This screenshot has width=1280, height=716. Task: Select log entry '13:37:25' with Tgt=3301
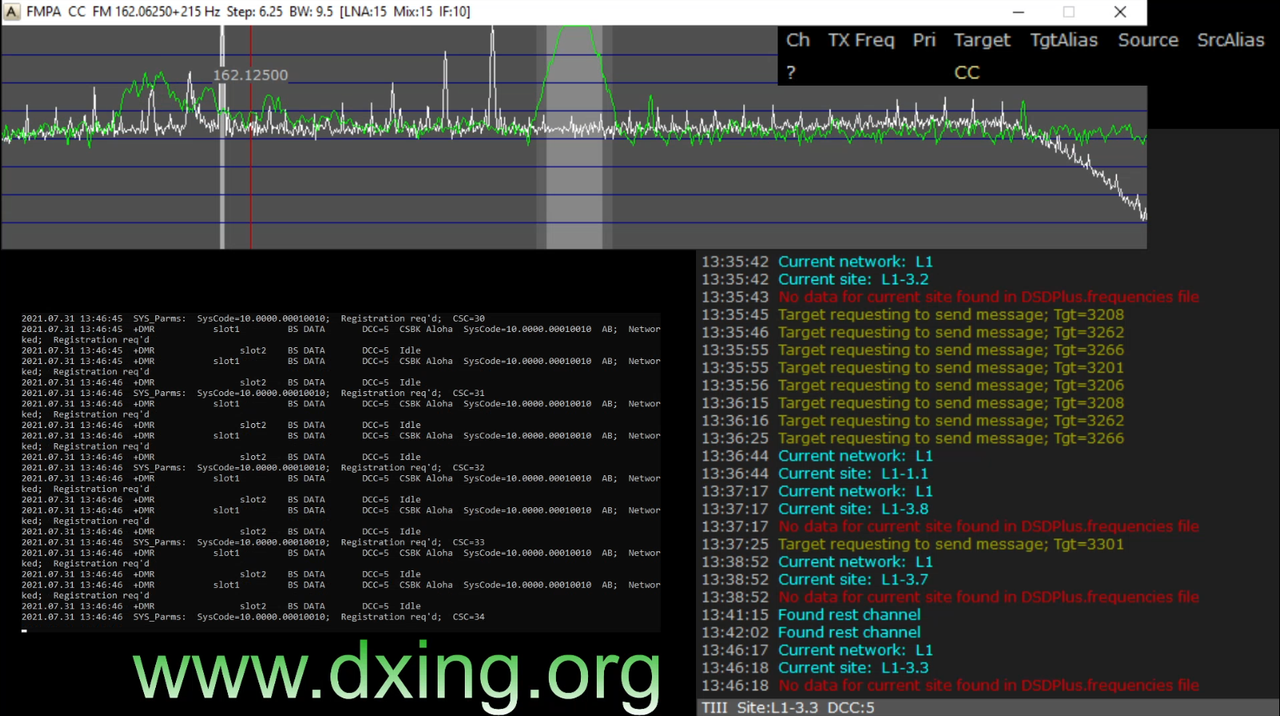click(x=913, y=544)
